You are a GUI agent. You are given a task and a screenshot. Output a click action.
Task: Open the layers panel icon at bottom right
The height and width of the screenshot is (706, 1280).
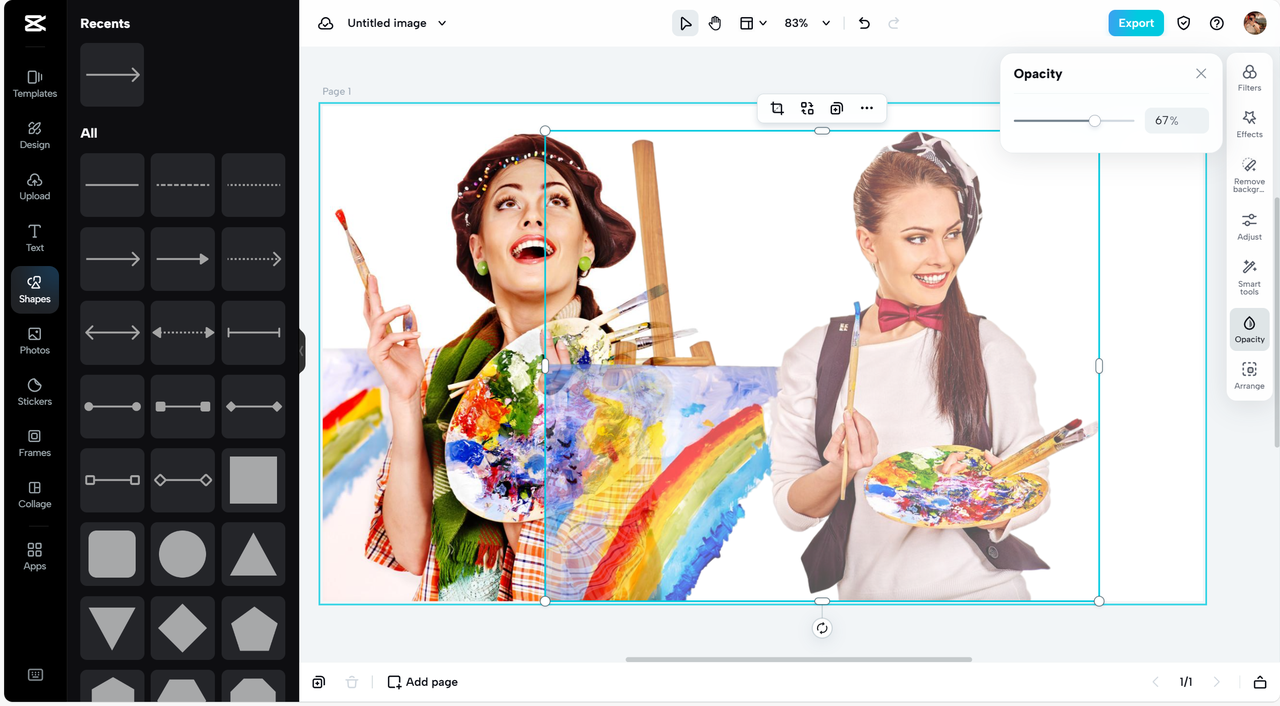[x=1260, y=682]
